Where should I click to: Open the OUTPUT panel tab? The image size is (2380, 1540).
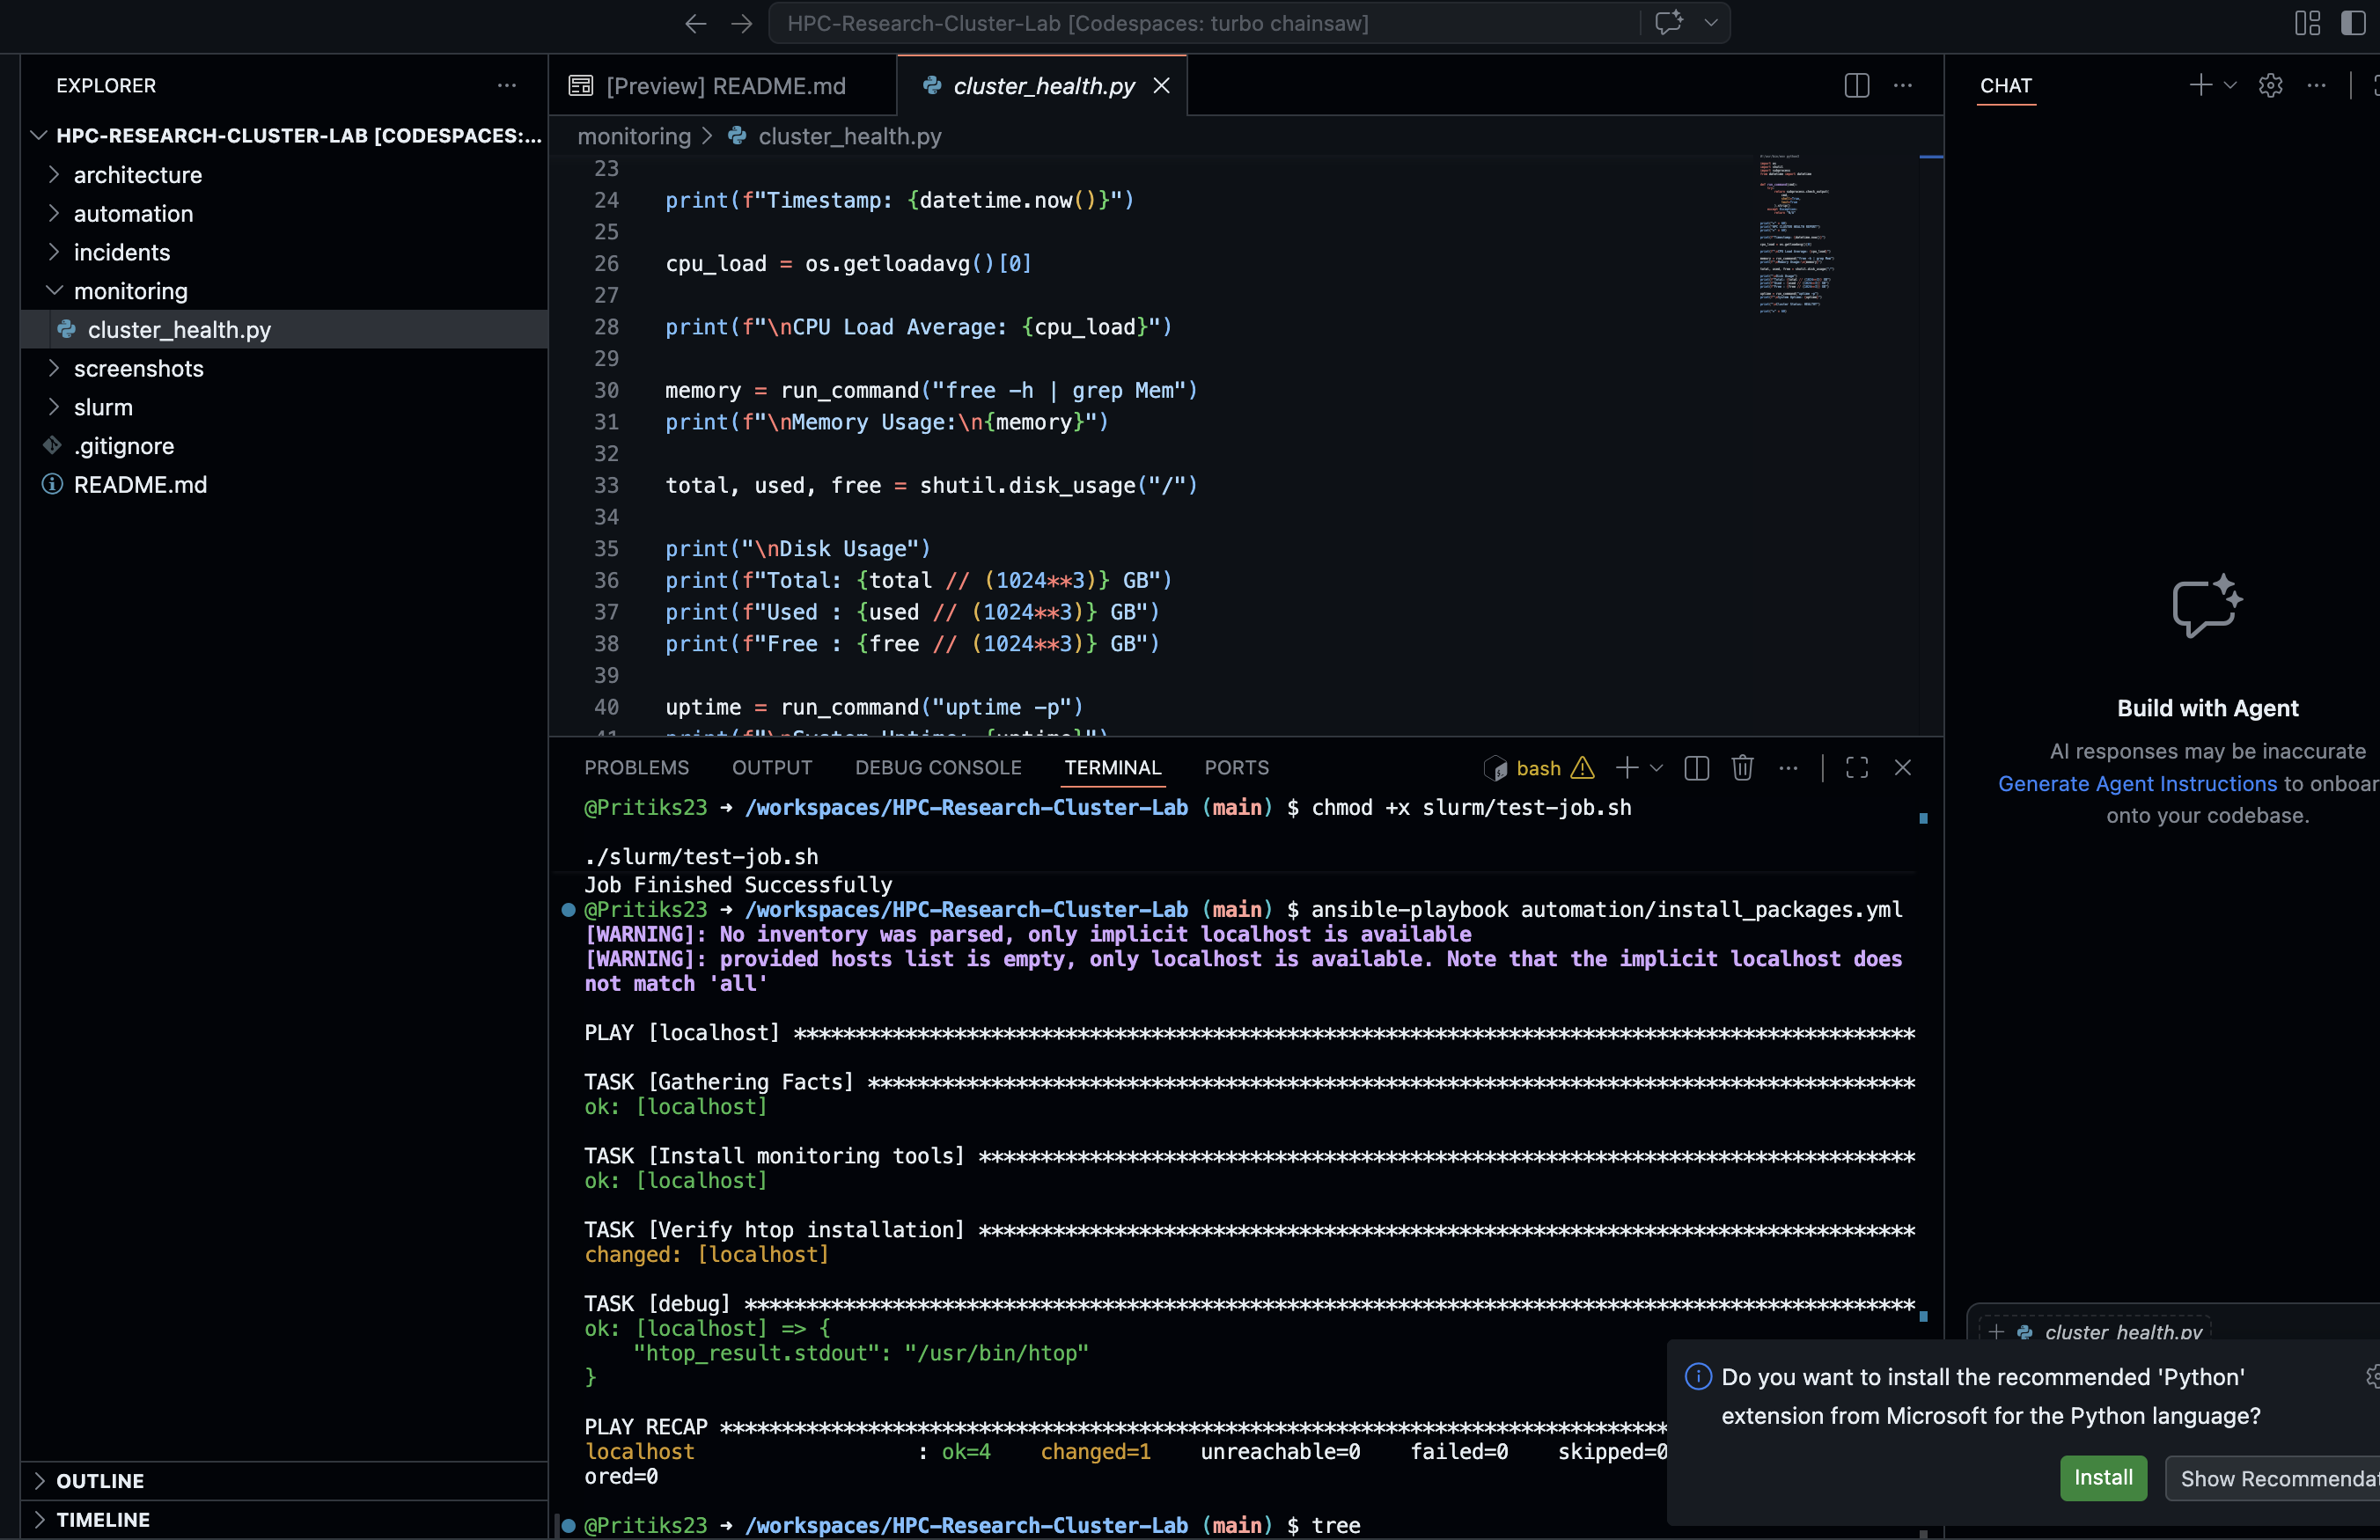point(772,768)
